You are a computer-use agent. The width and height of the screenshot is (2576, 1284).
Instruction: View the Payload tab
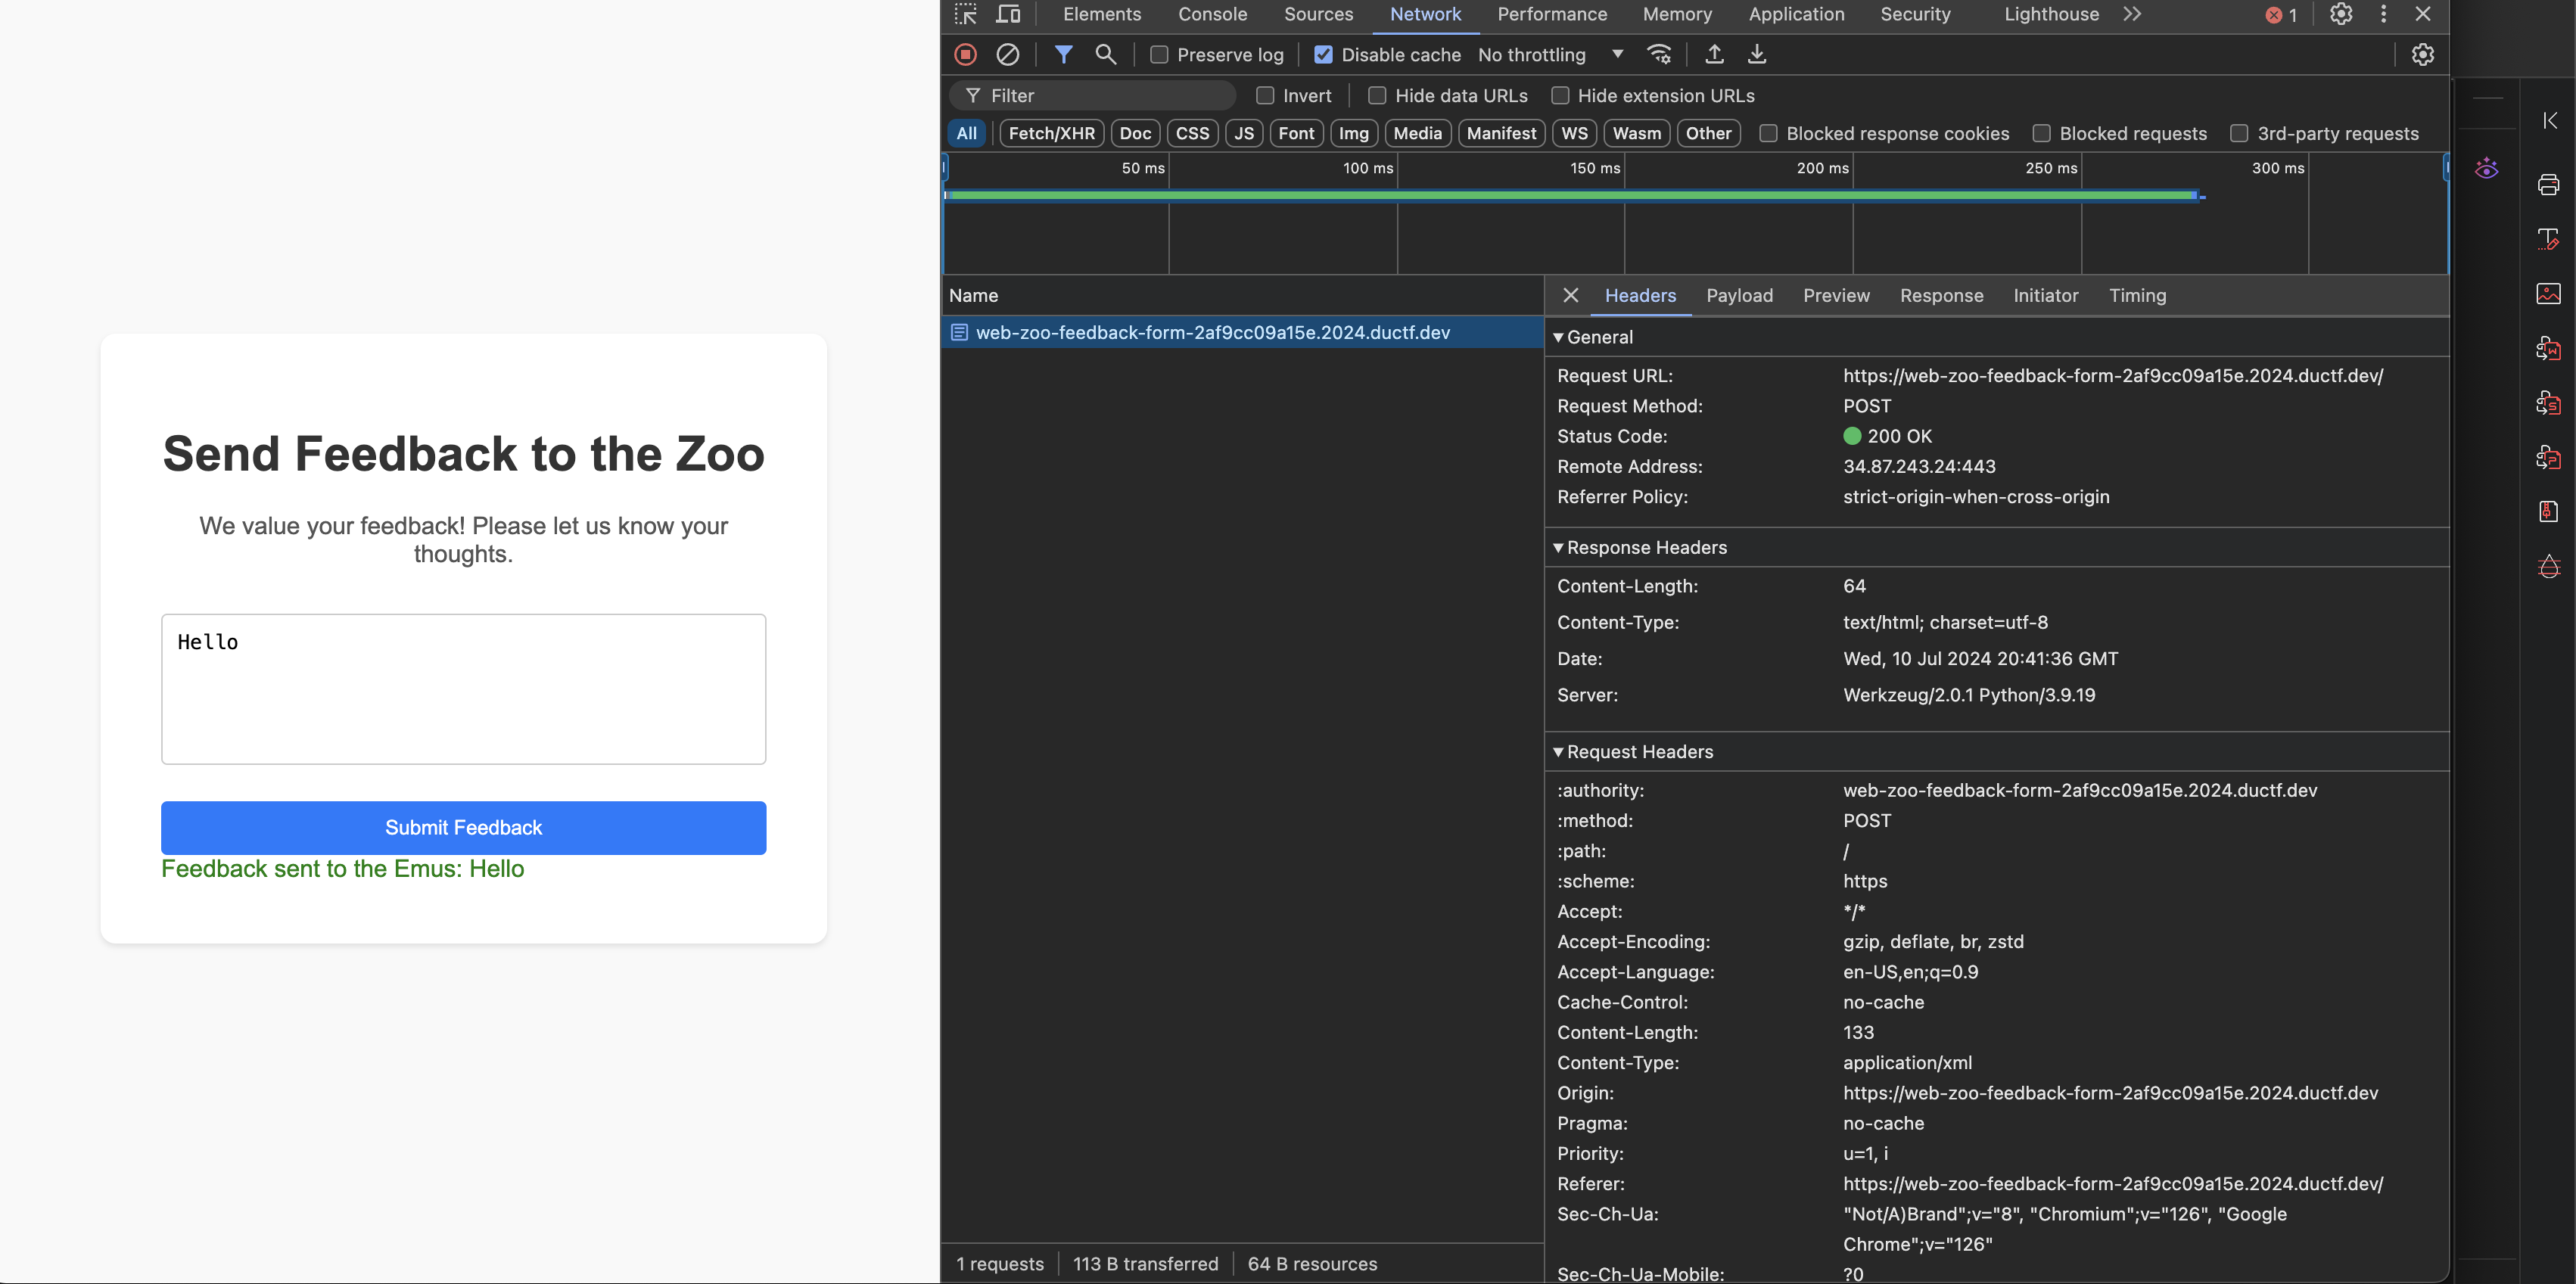[1739, 295]
